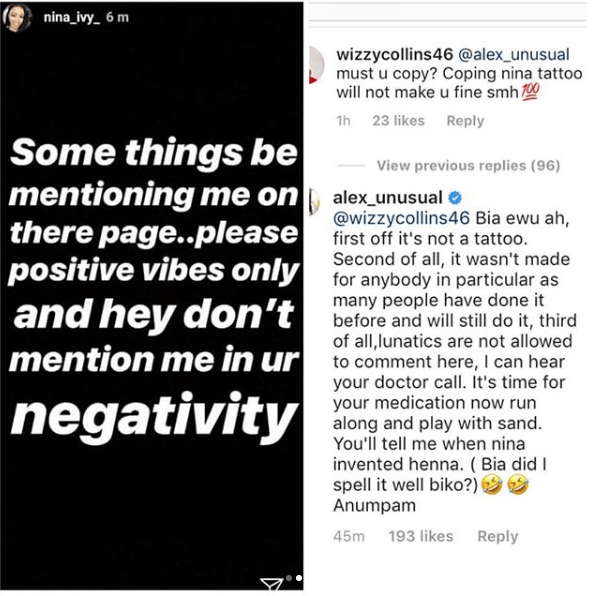Click the 1h comment timestamp

point(342,121)
